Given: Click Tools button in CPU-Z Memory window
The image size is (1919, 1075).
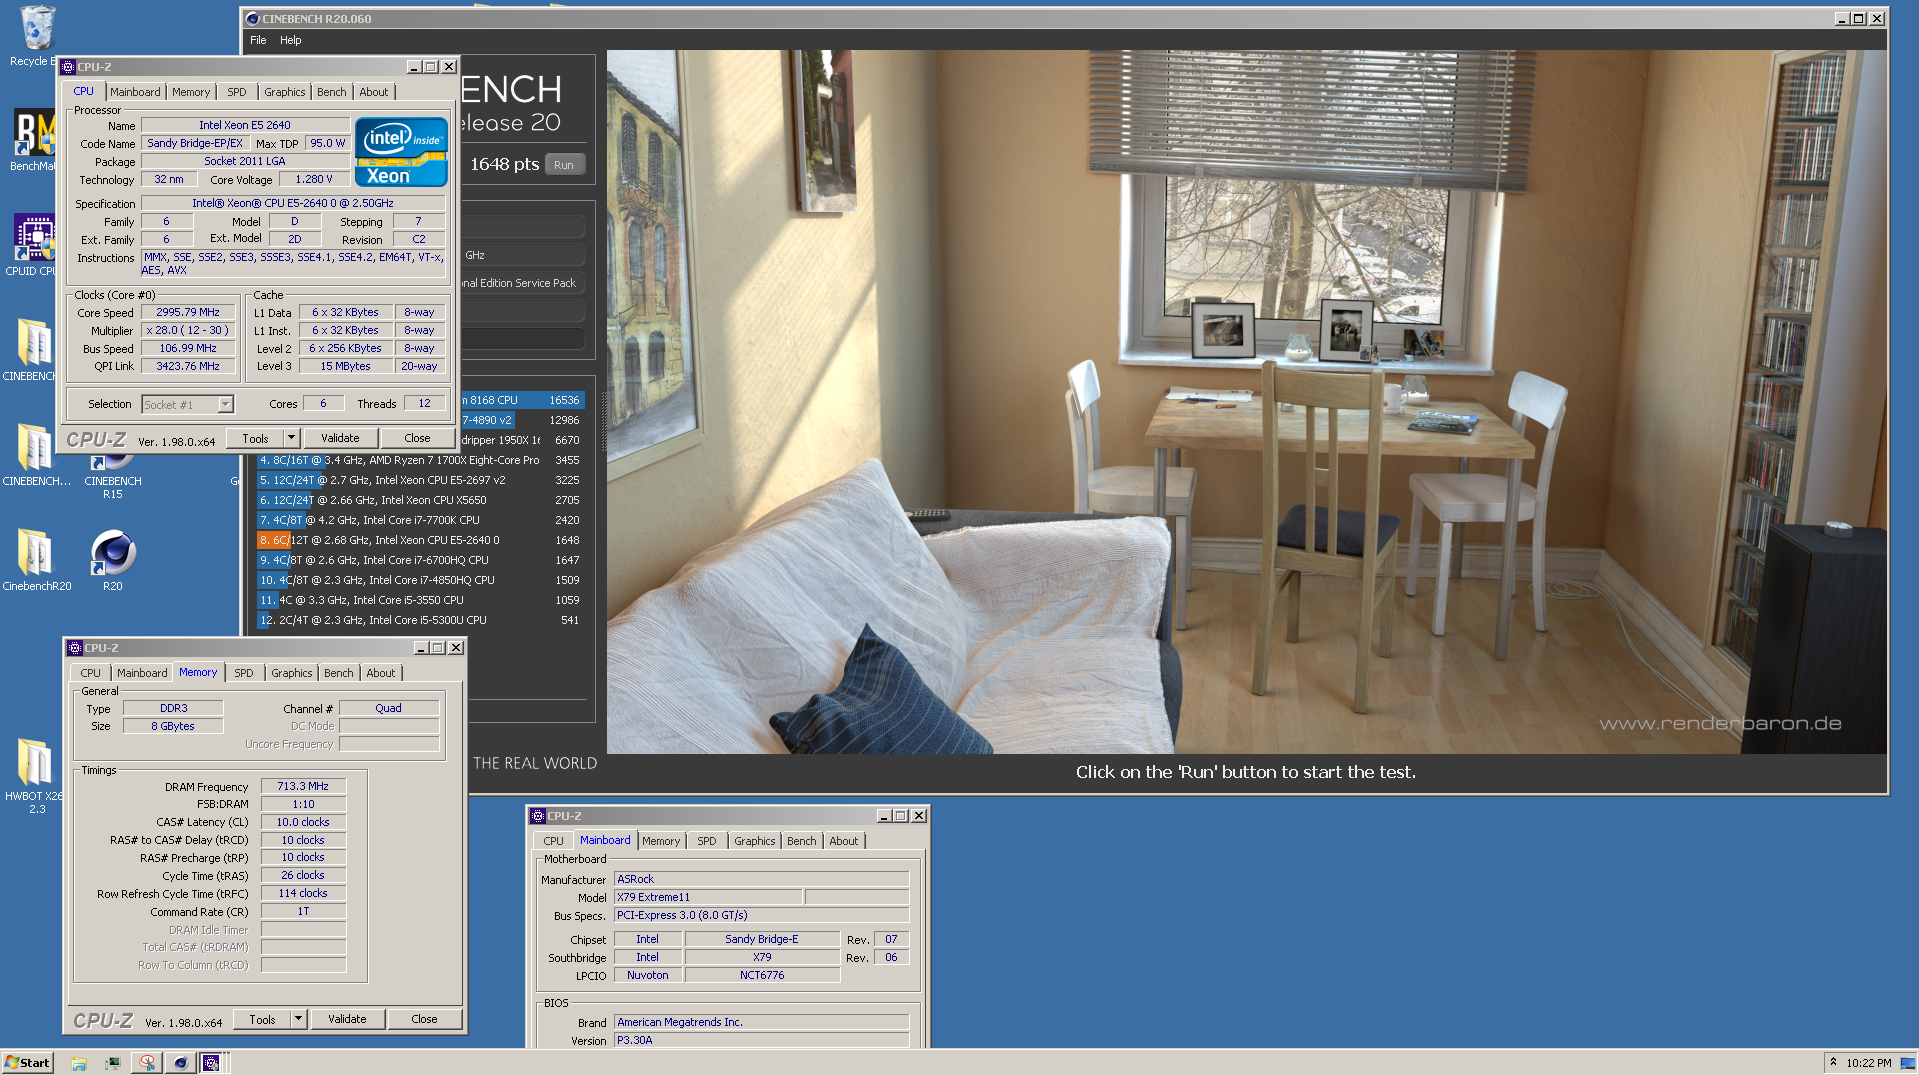Looking at the screenshot, I should pyautogui.click(x=263, y=1019).
